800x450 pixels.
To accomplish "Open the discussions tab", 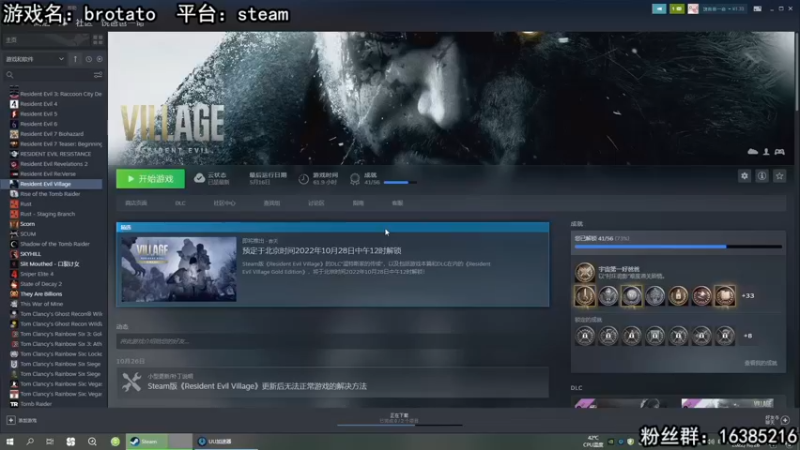I will point(316,203).
